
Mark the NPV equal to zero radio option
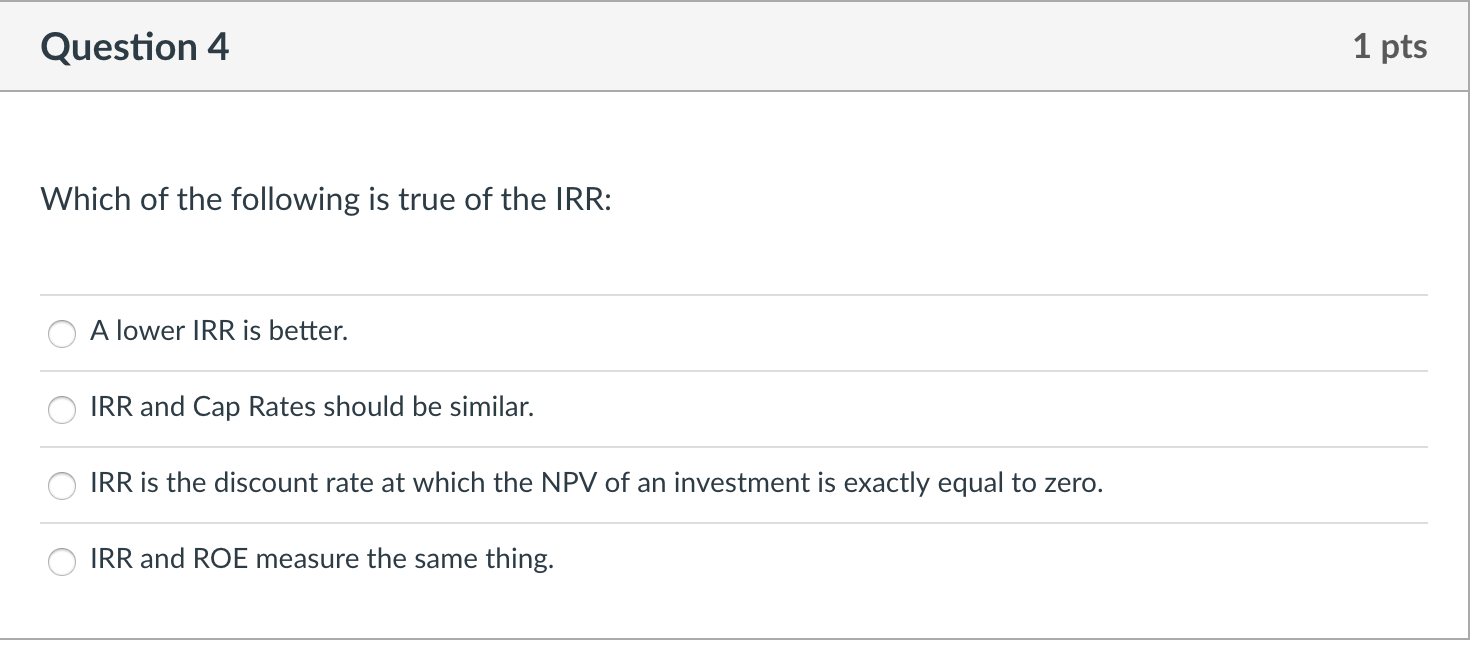[x=62, y=486]
